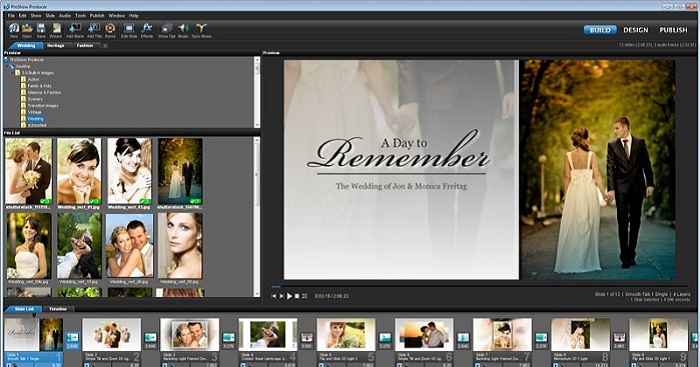Click the transition icon after Slide 6
700x367 pixels.
click(x=463, y=338)
